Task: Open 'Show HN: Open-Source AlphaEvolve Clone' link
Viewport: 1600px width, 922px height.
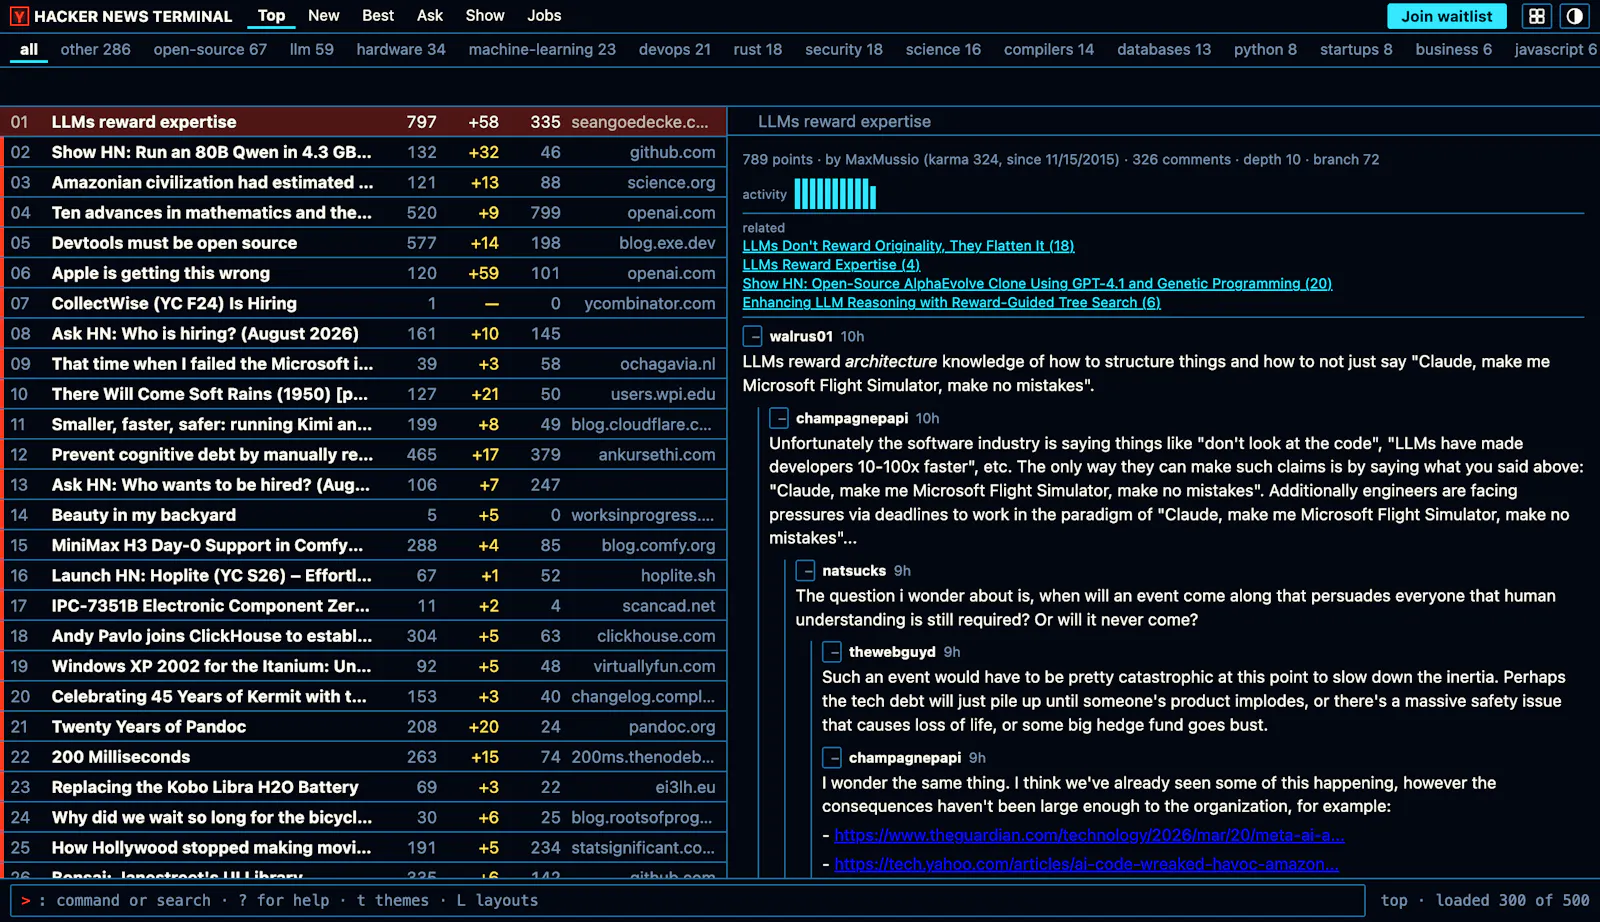Action: [1037, 284]
